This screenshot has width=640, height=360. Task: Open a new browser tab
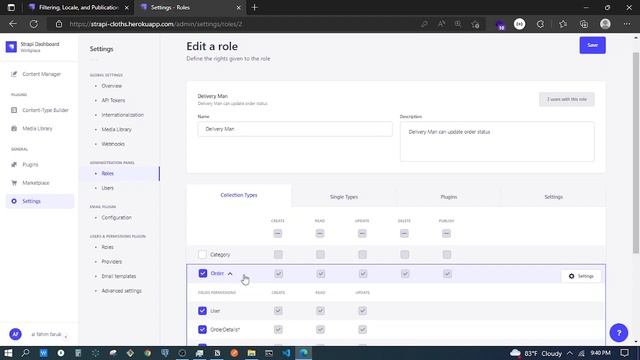coord(255,7)
